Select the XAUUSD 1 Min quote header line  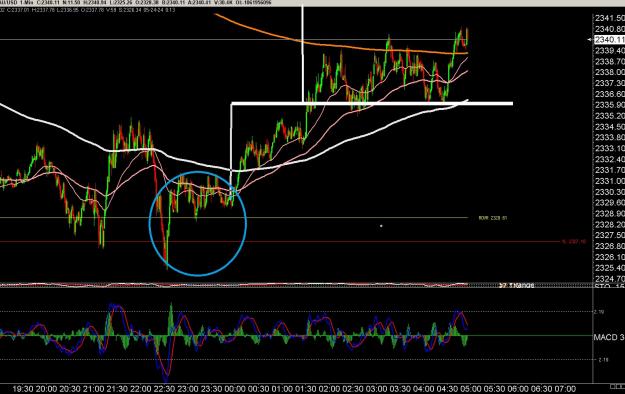pyautogui.click(x=136, y=2)
